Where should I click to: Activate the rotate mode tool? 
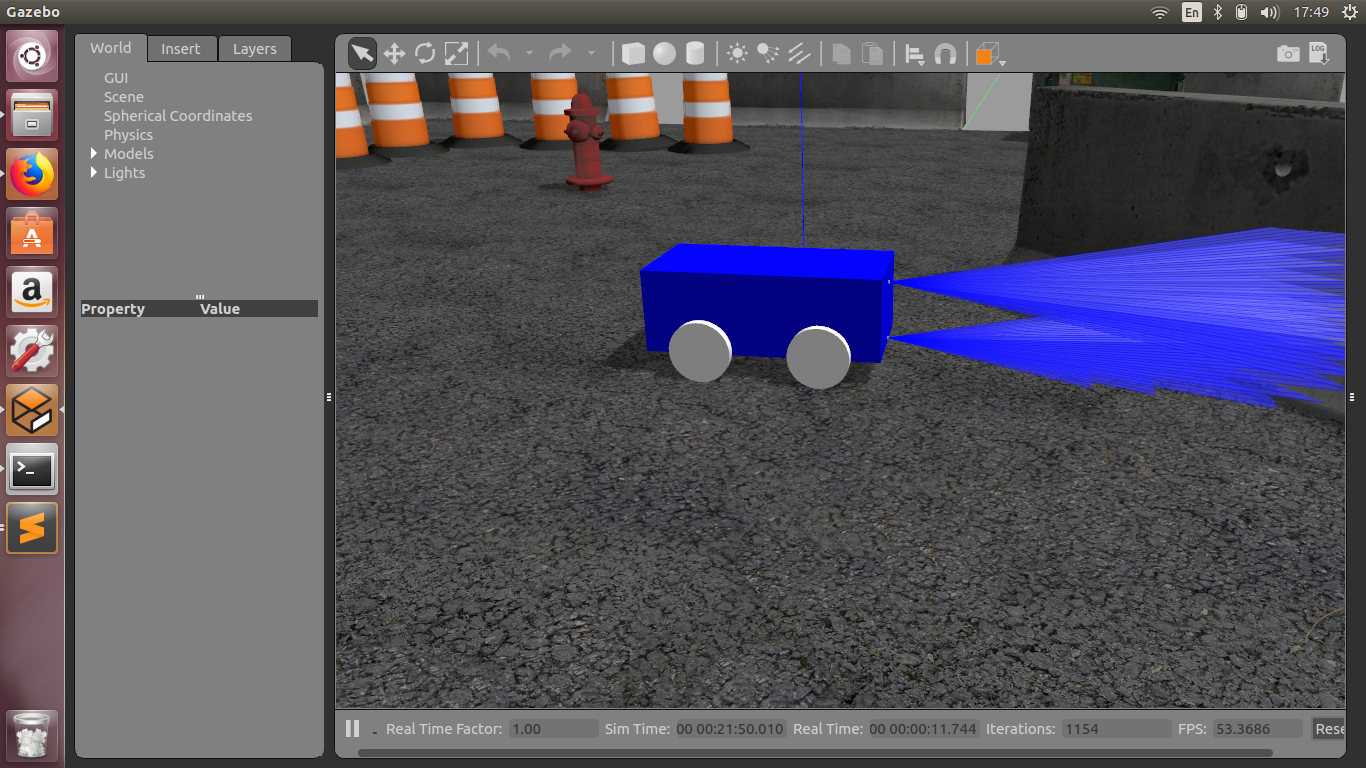pos(425,53)
